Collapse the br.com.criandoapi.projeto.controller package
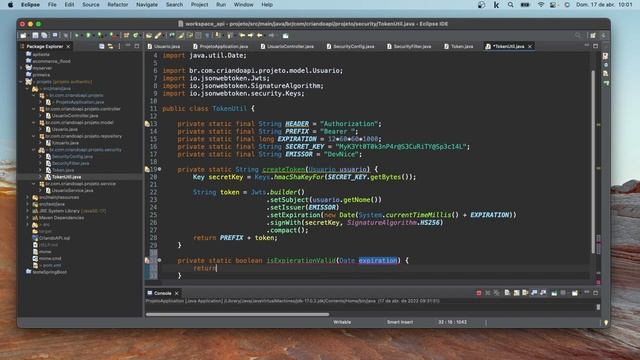The width and height of the screenshot is (640, 360). [34, 109]
